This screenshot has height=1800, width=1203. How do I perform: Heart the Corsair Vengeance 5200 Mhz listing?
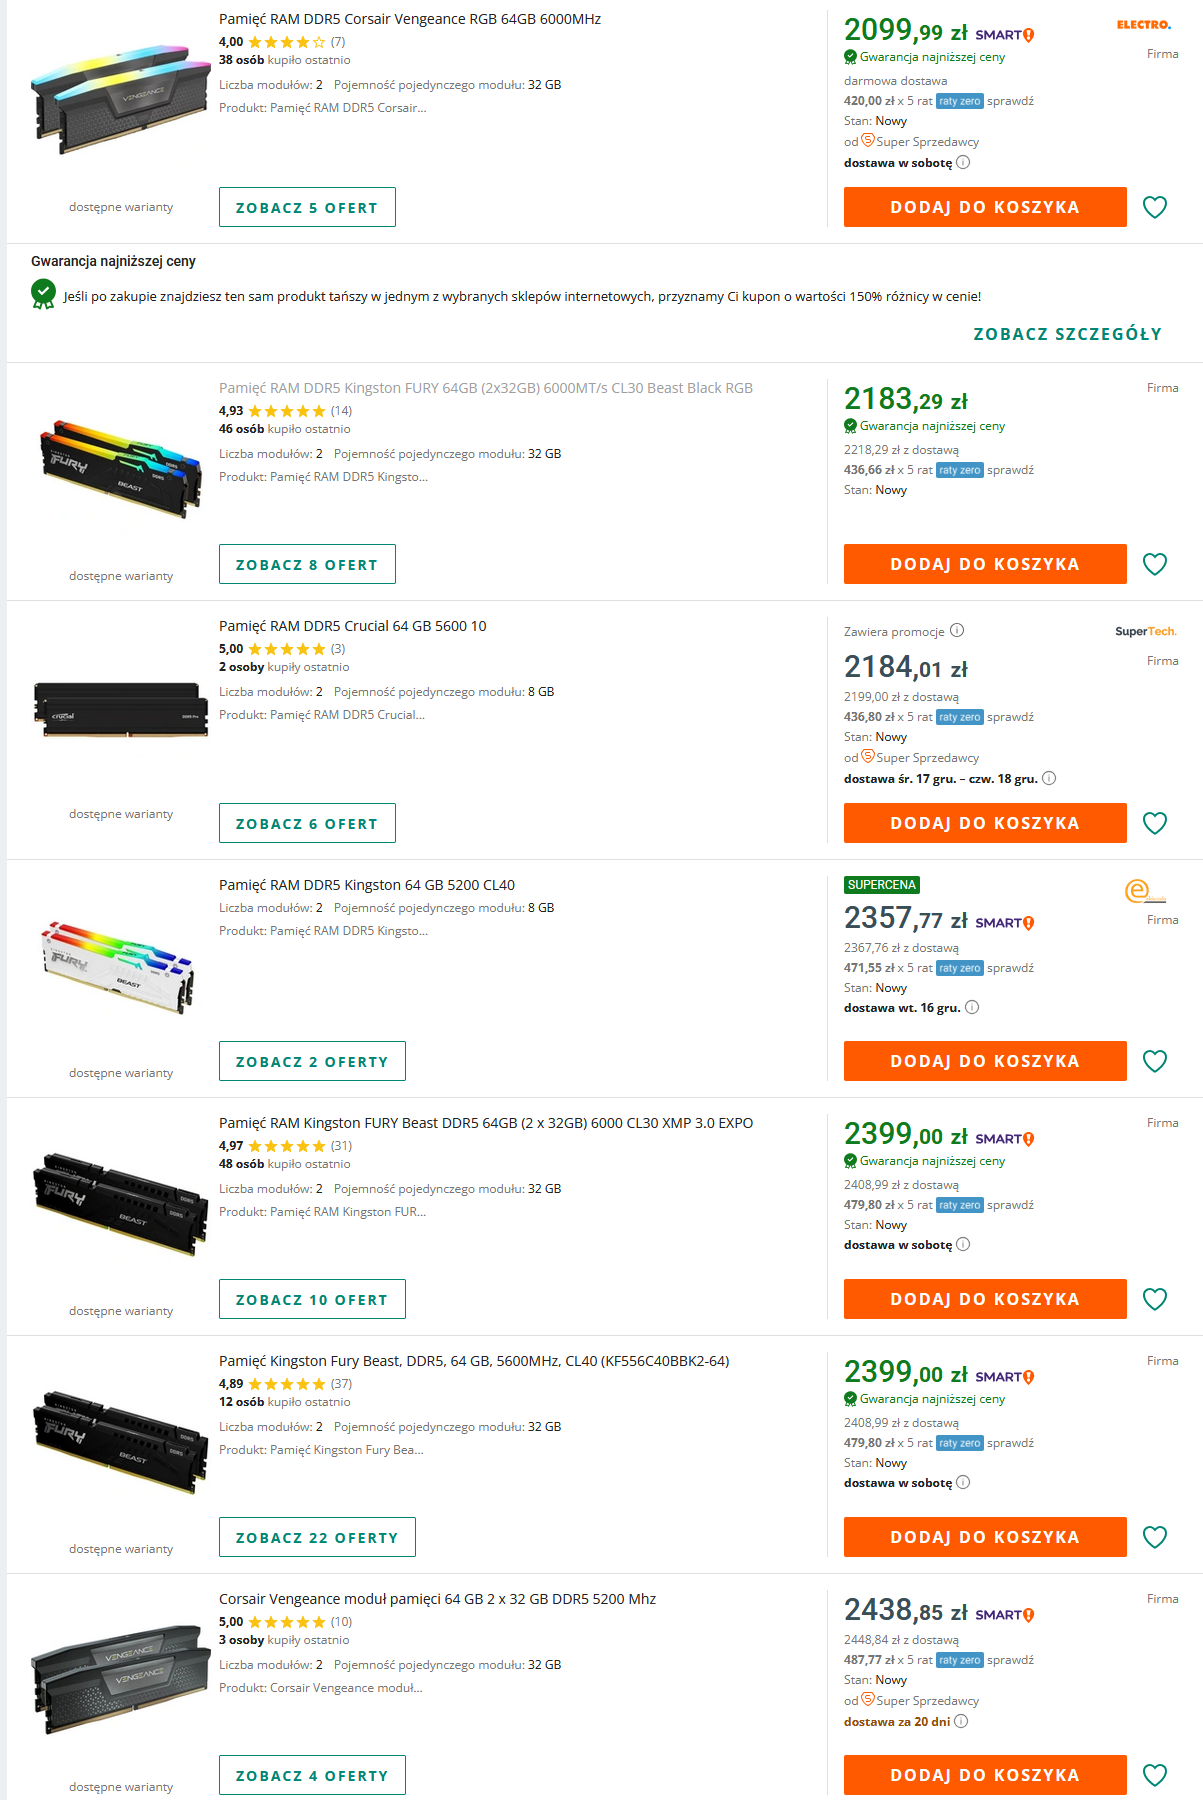point(1154,1775)
